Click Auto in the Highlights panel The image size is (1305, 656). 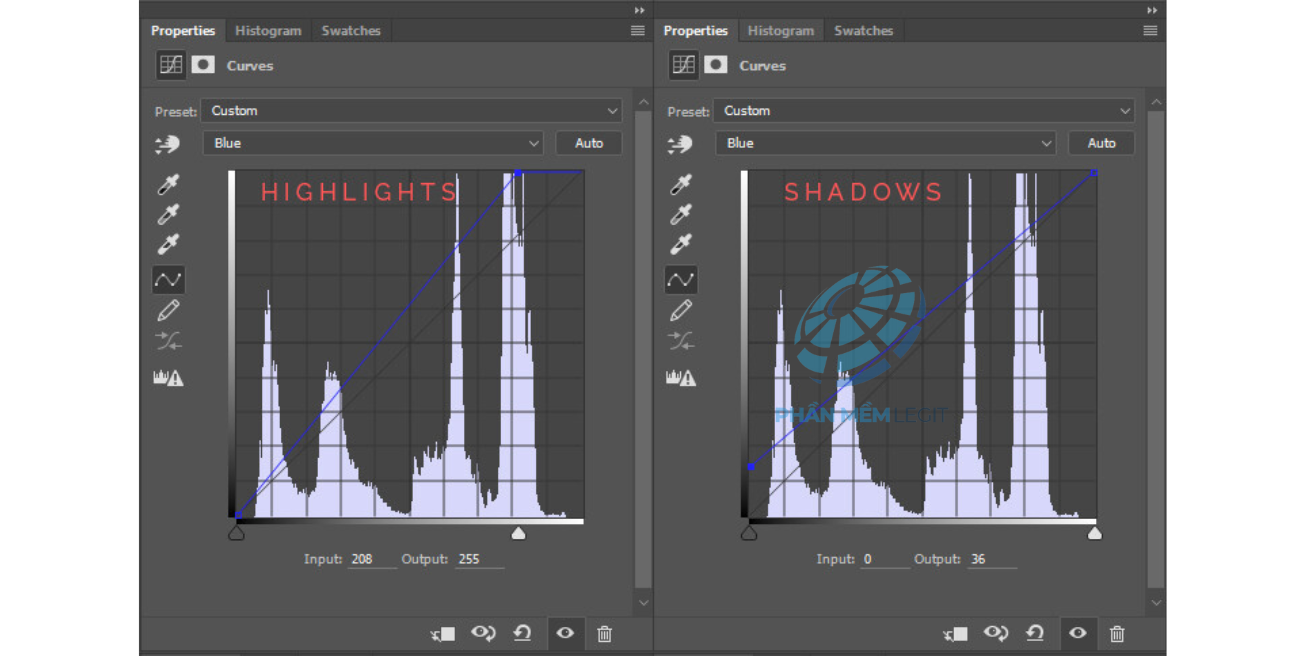point(589,143)
